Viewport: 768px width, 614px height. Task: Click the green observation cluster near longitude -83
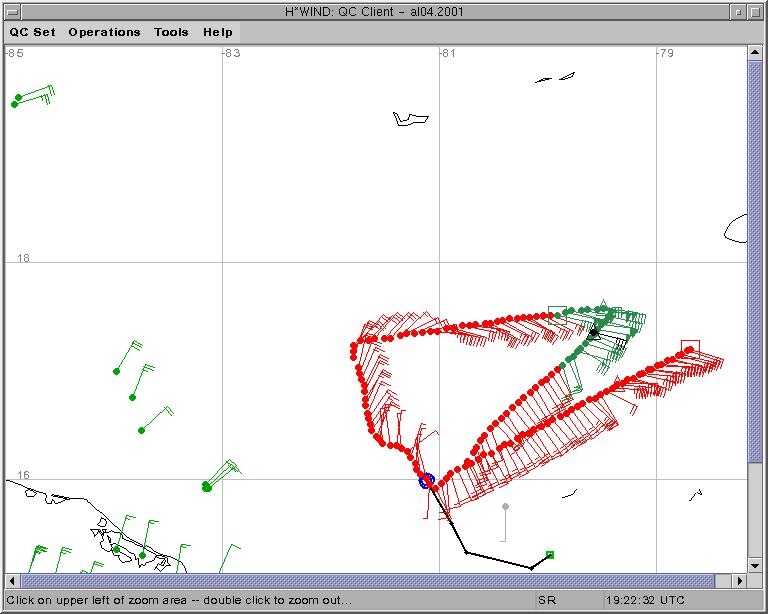(x=206, y=486)
